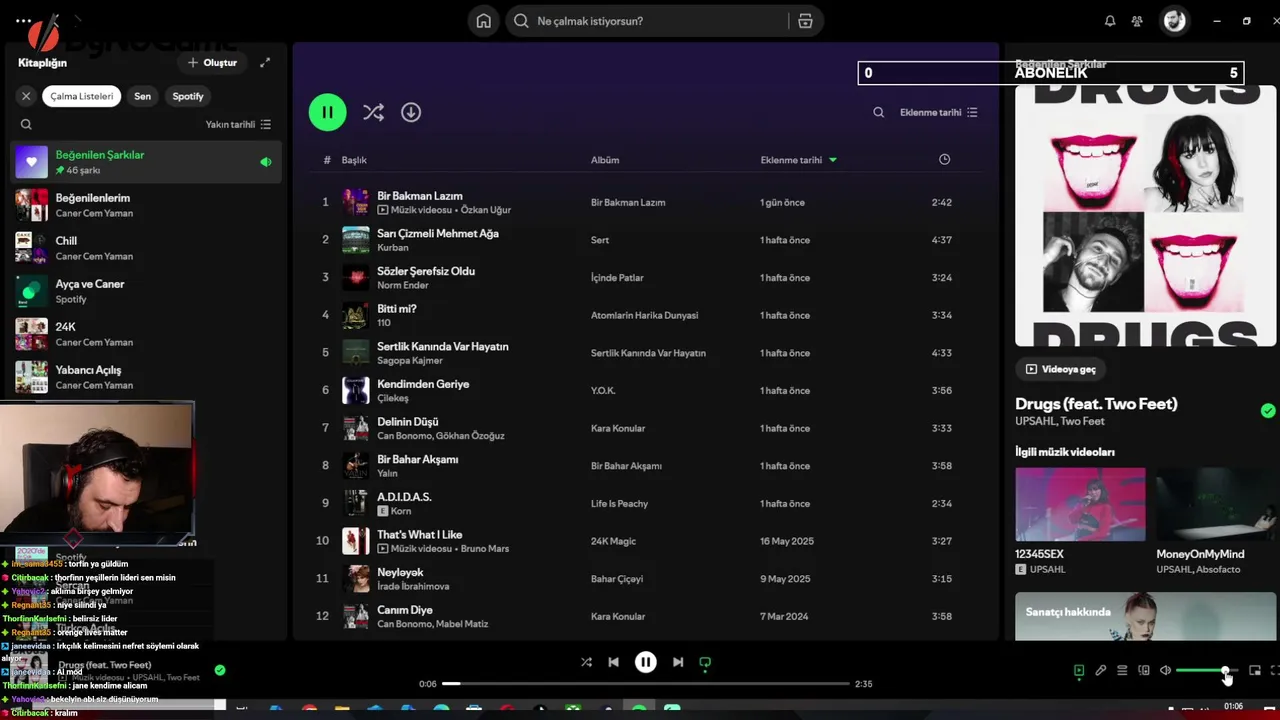The width and height of the screenshot is (1280, 720).
Task: Open MoneyOnMyMind related video thumbnail
Action: coord(1217,505)
